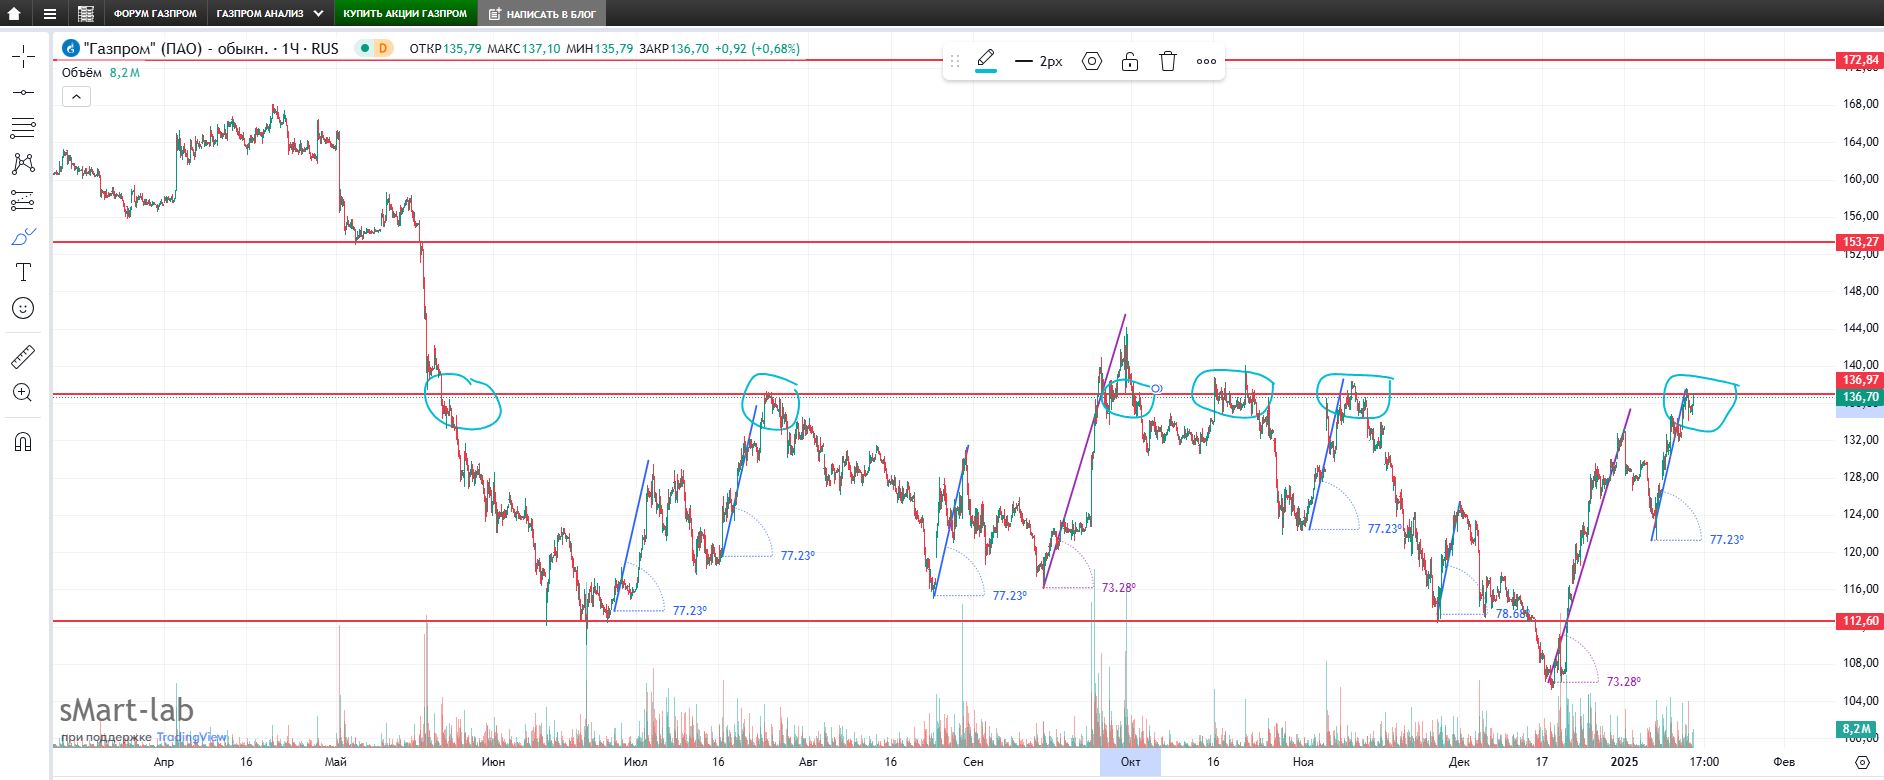
Task: Open the Форум Газпром section
Action: coord(155,14)
